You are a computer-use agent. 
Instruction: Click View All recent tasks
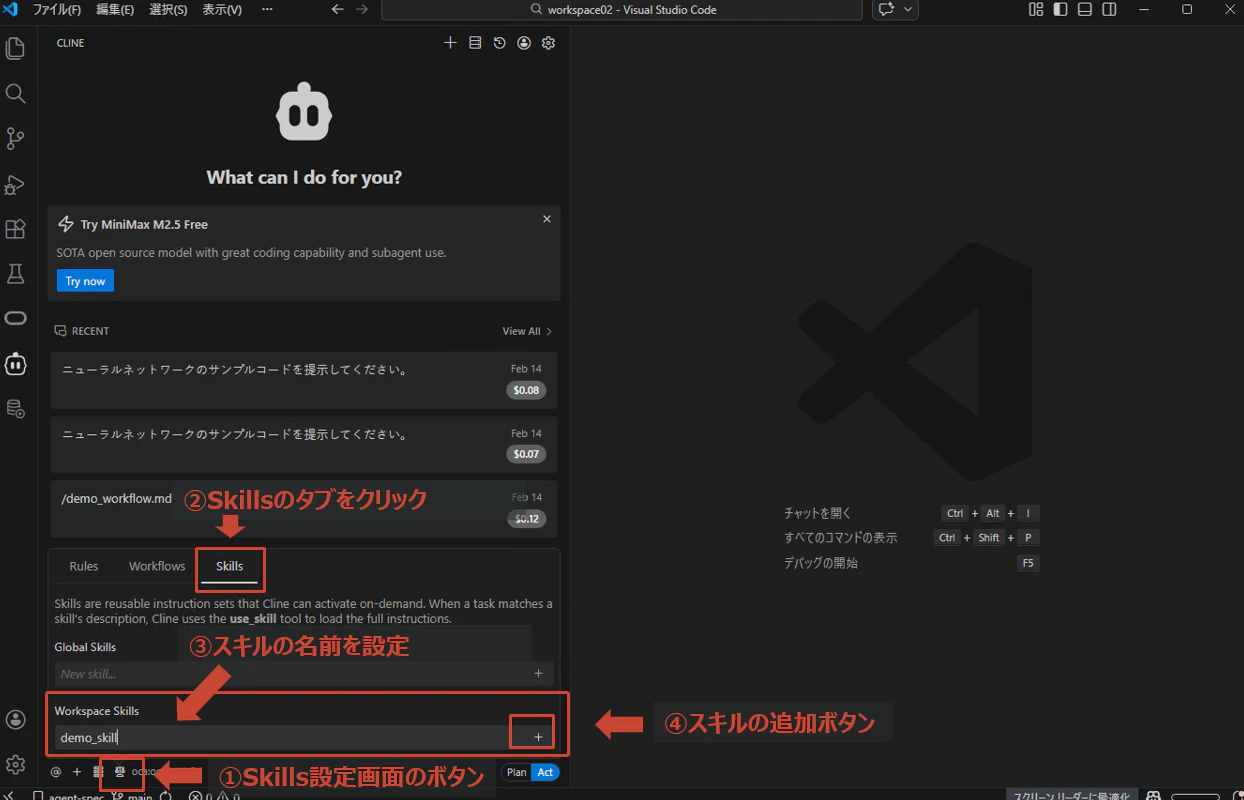click(527, 331)
